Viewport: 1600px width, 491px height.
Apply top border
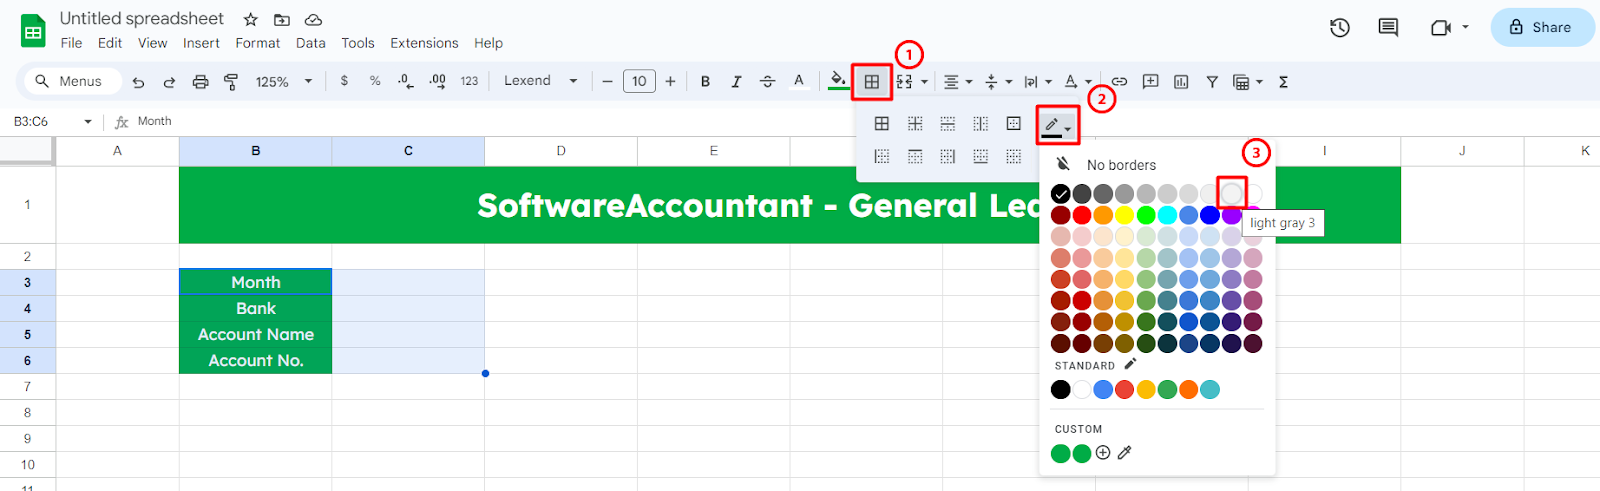915,156
